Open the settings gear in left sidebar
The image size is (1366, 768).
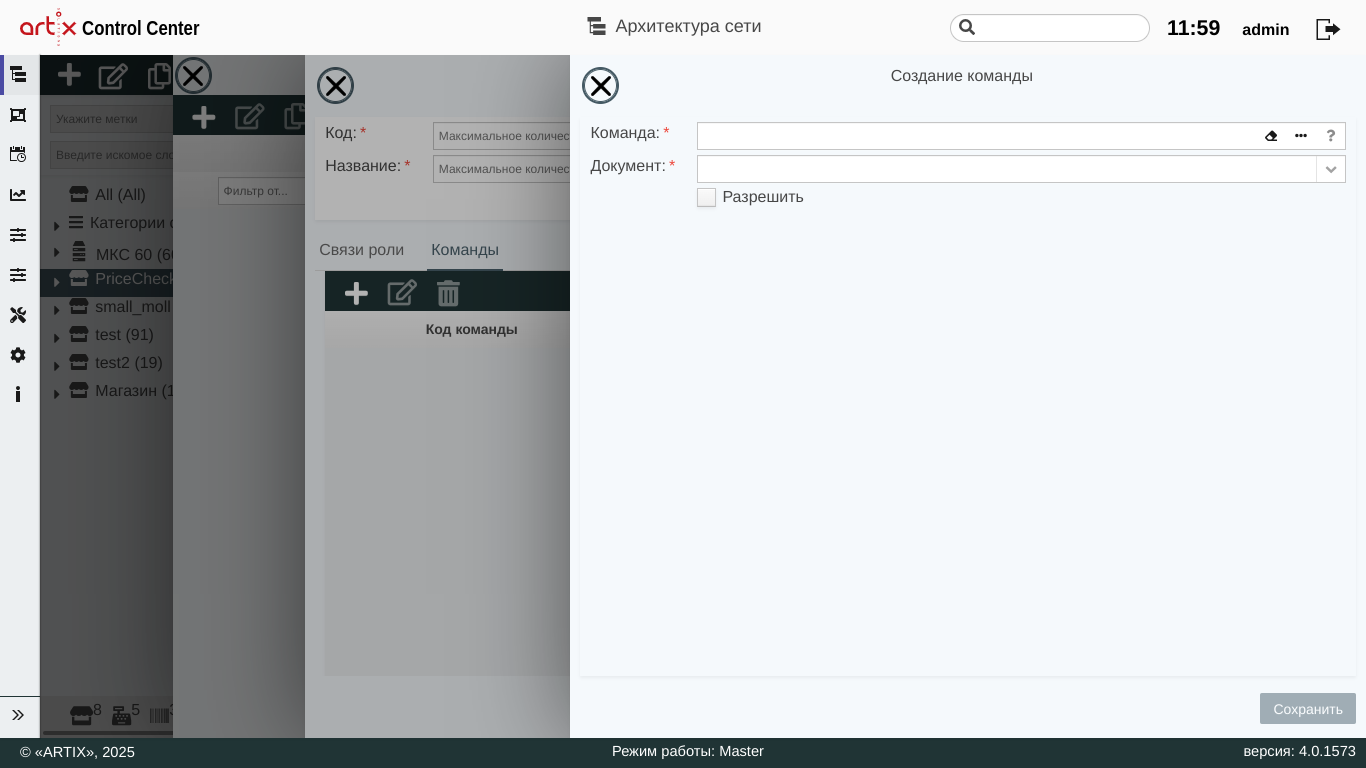coord(18,355)
